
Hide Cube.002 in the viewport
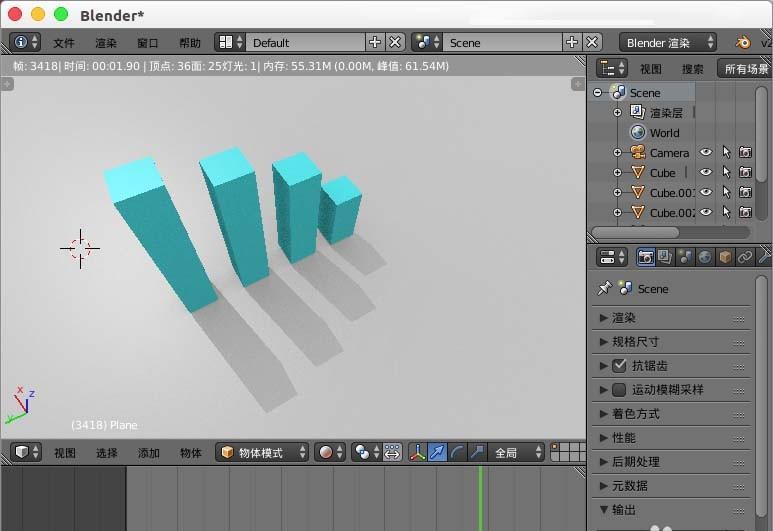tap(706, 212)
